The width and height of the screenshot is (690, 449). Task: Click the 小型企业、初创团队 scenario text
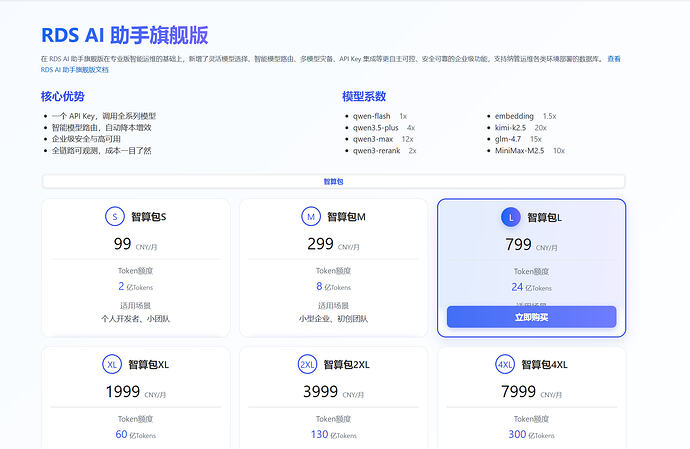point(334,318)
